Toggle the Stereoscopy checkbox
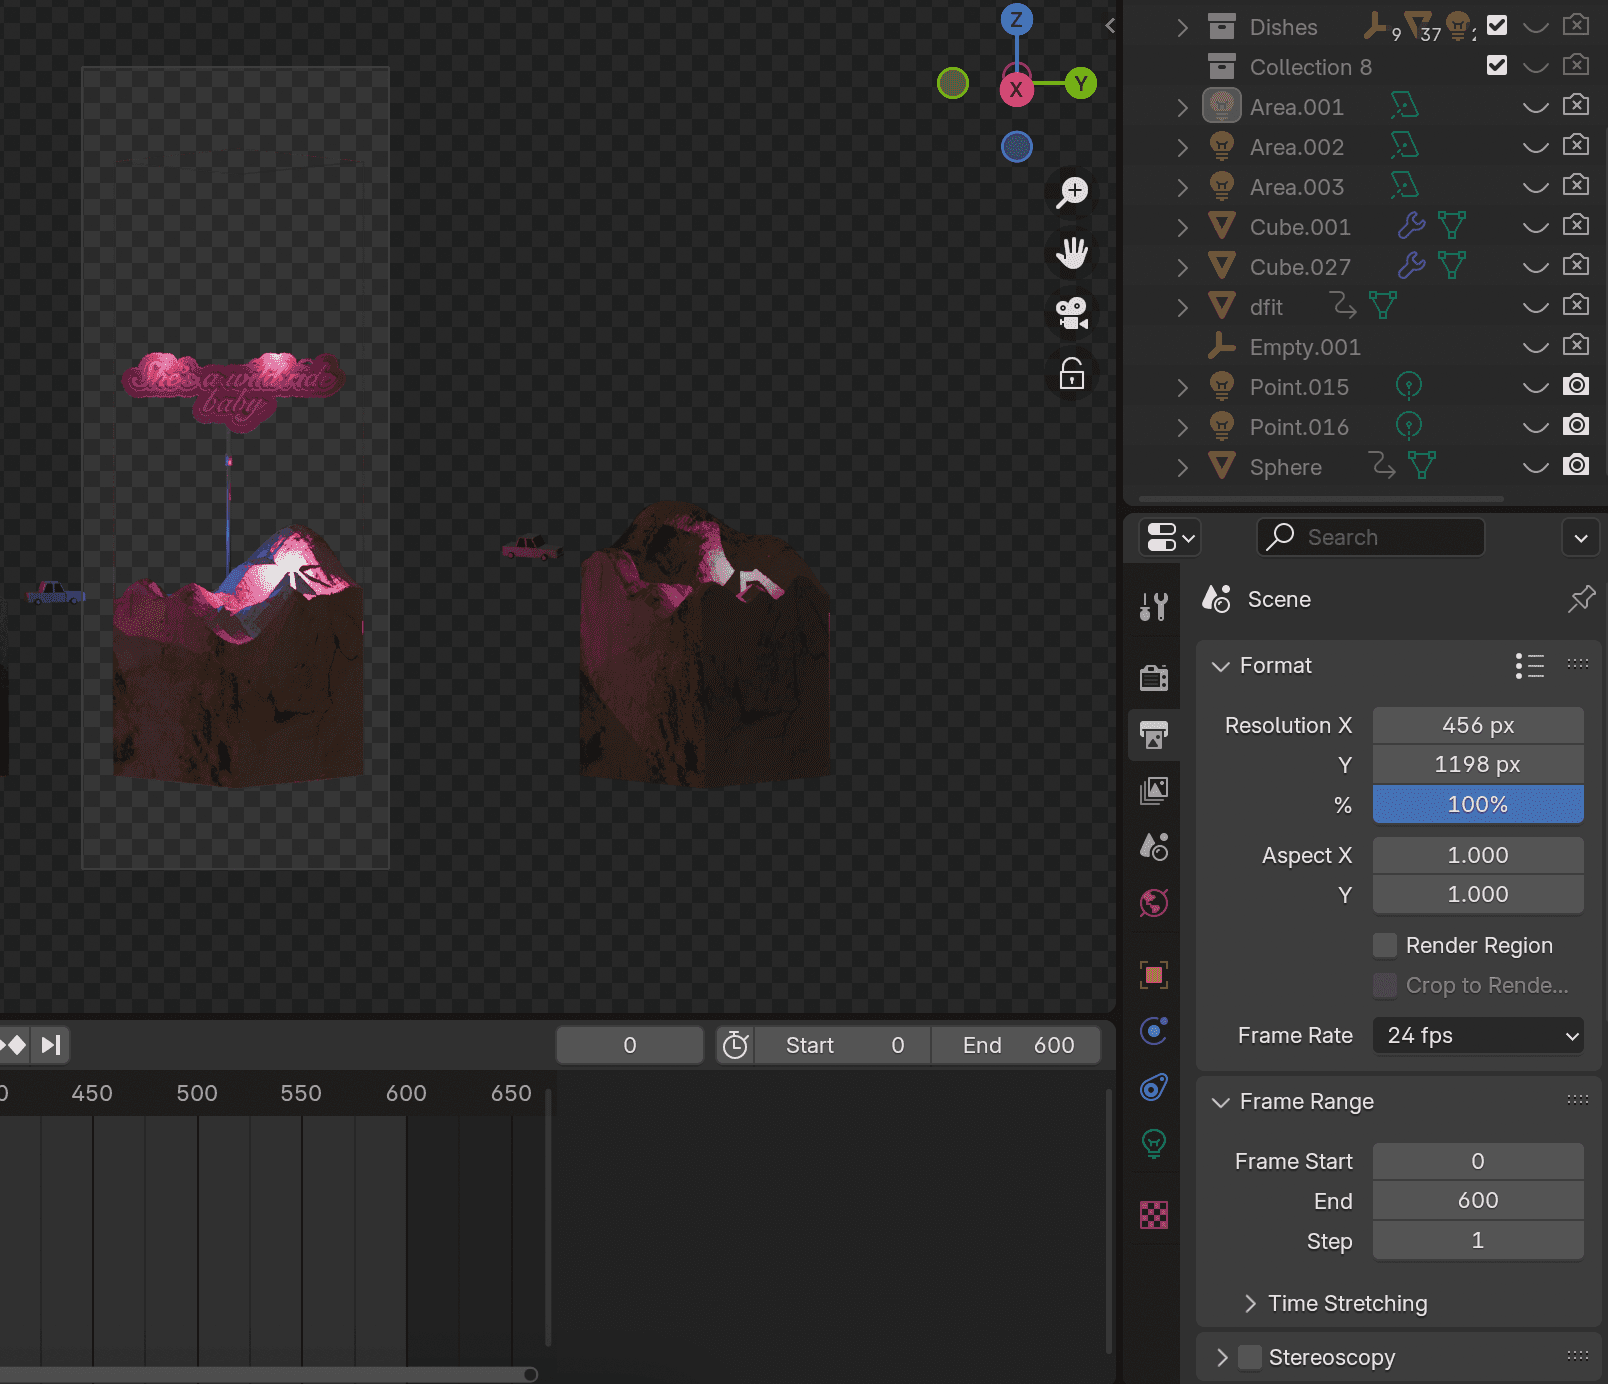Screen dimensions: 1608x1384 [x=1250, y=1357]
